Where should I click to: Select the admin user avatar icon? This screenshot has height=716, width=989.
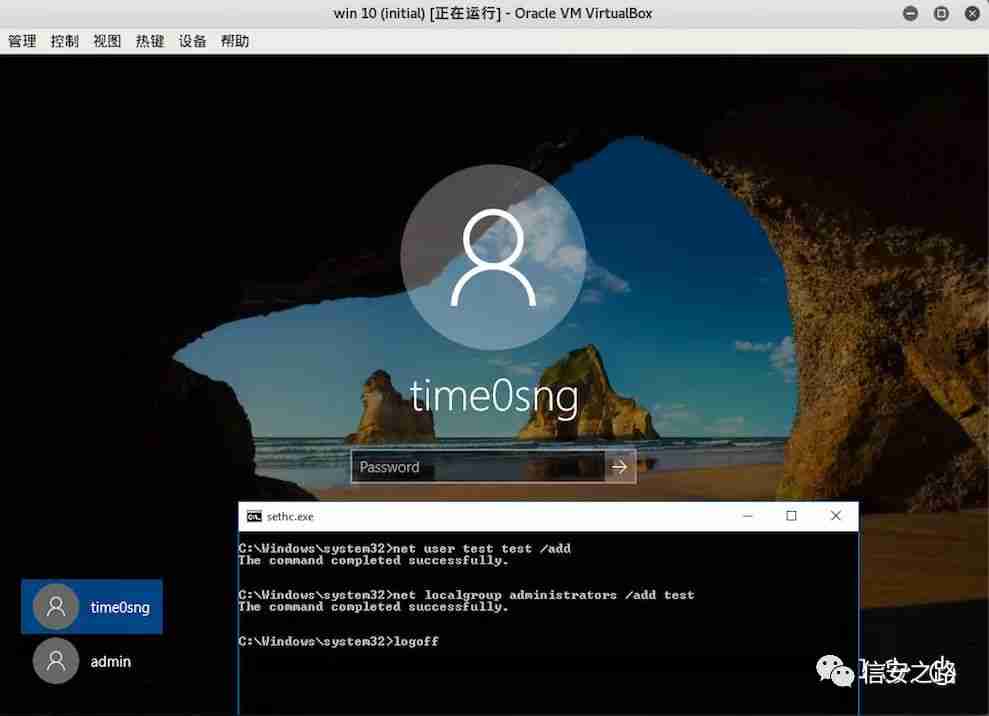(55, 661)
